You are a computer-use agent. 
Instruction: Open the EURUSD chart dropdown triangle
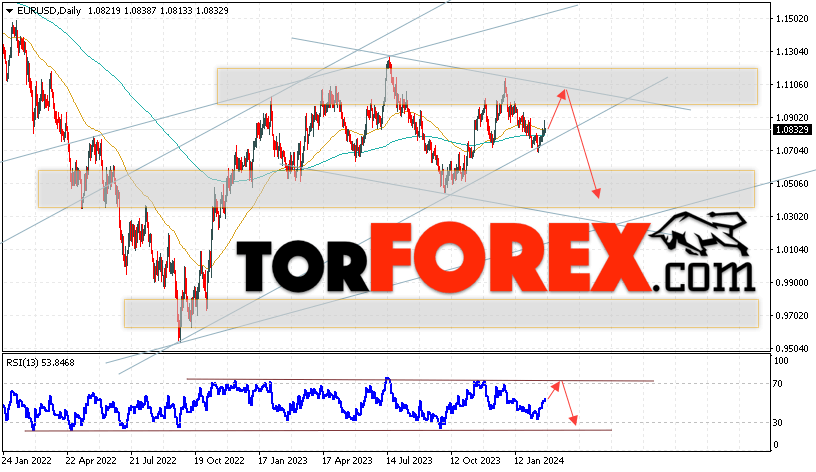[9, 11]
